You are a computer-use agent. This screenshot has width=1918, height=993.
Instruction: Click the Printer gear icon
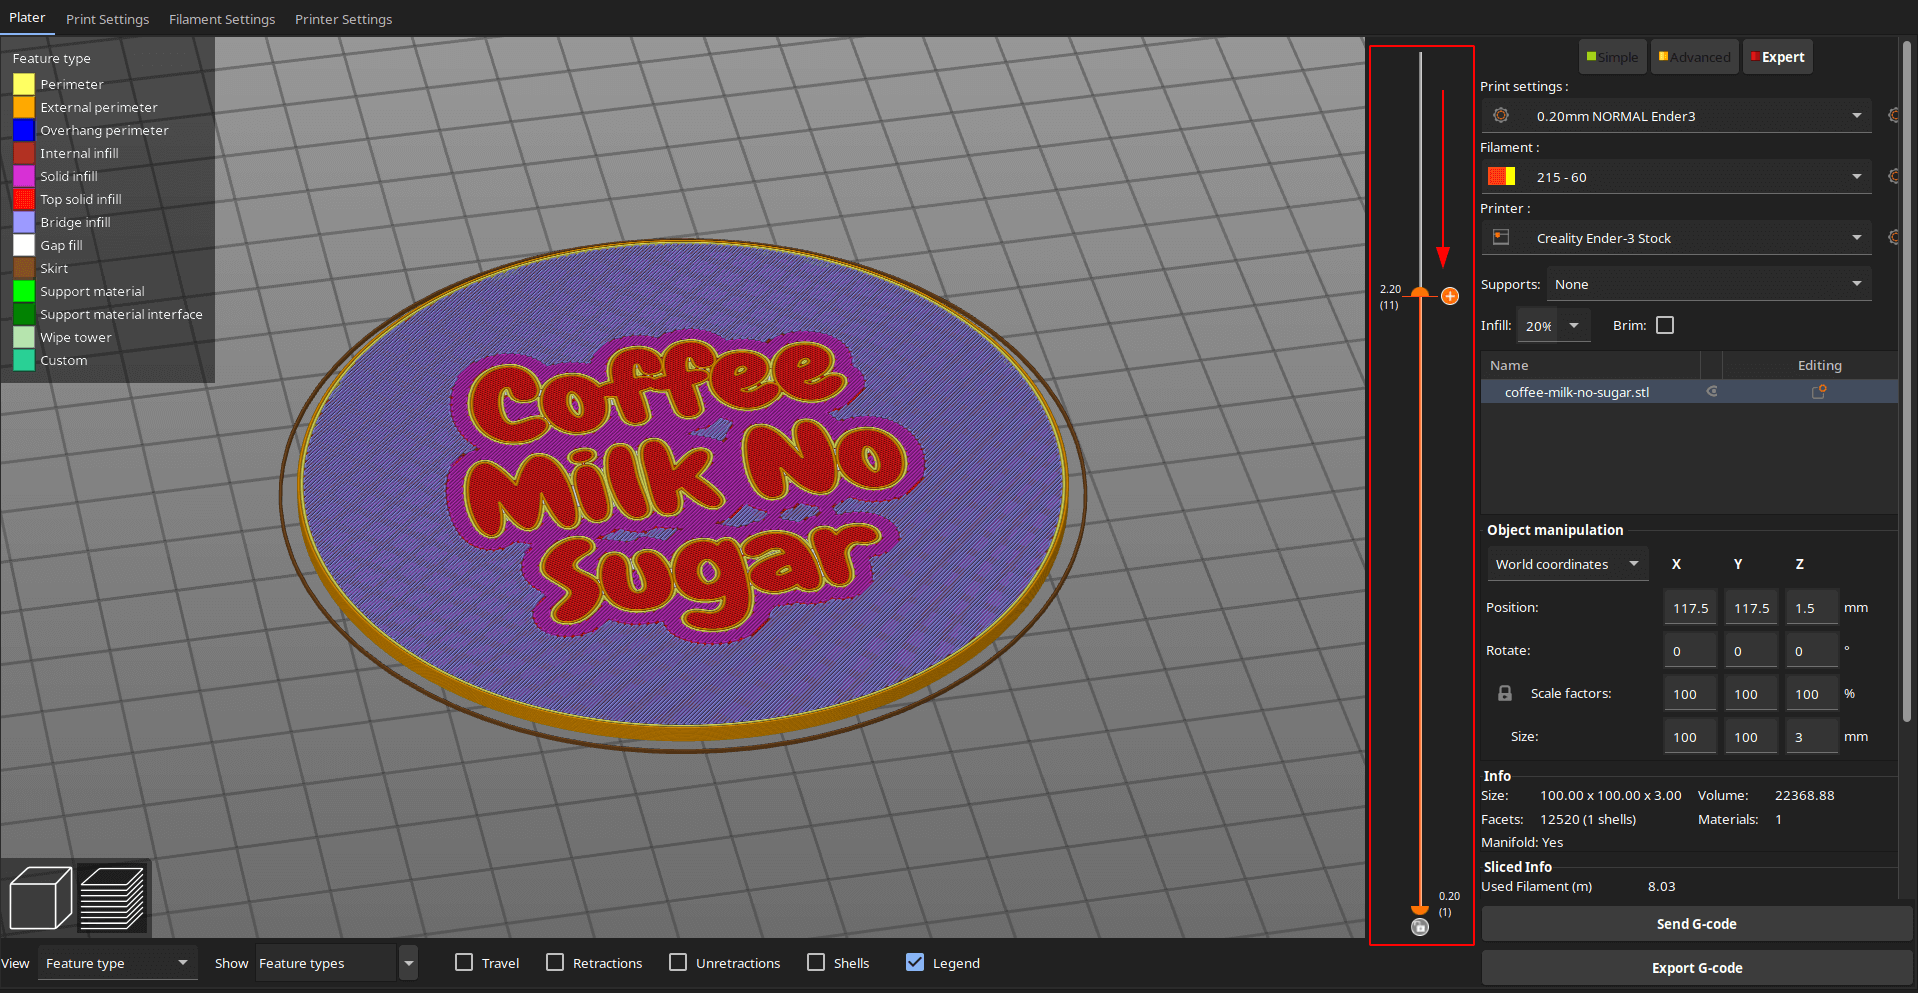(1893, 237)
